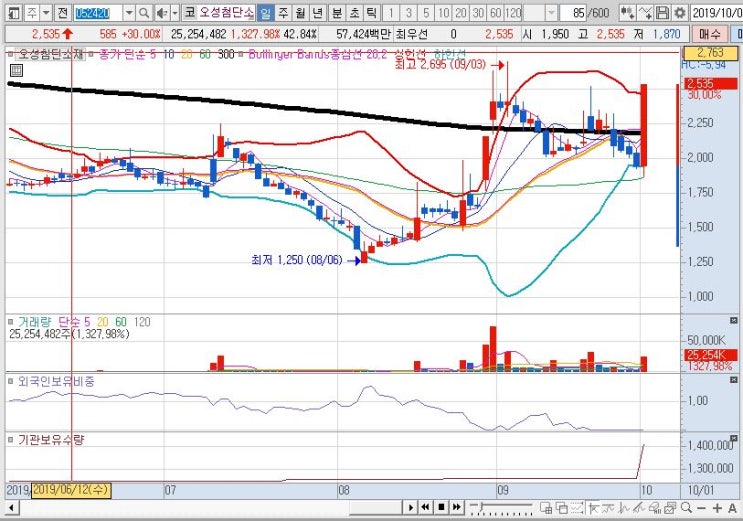The image size is (743, 521).
Task: Click the trend line drawing icon
Action: (608, 508)
